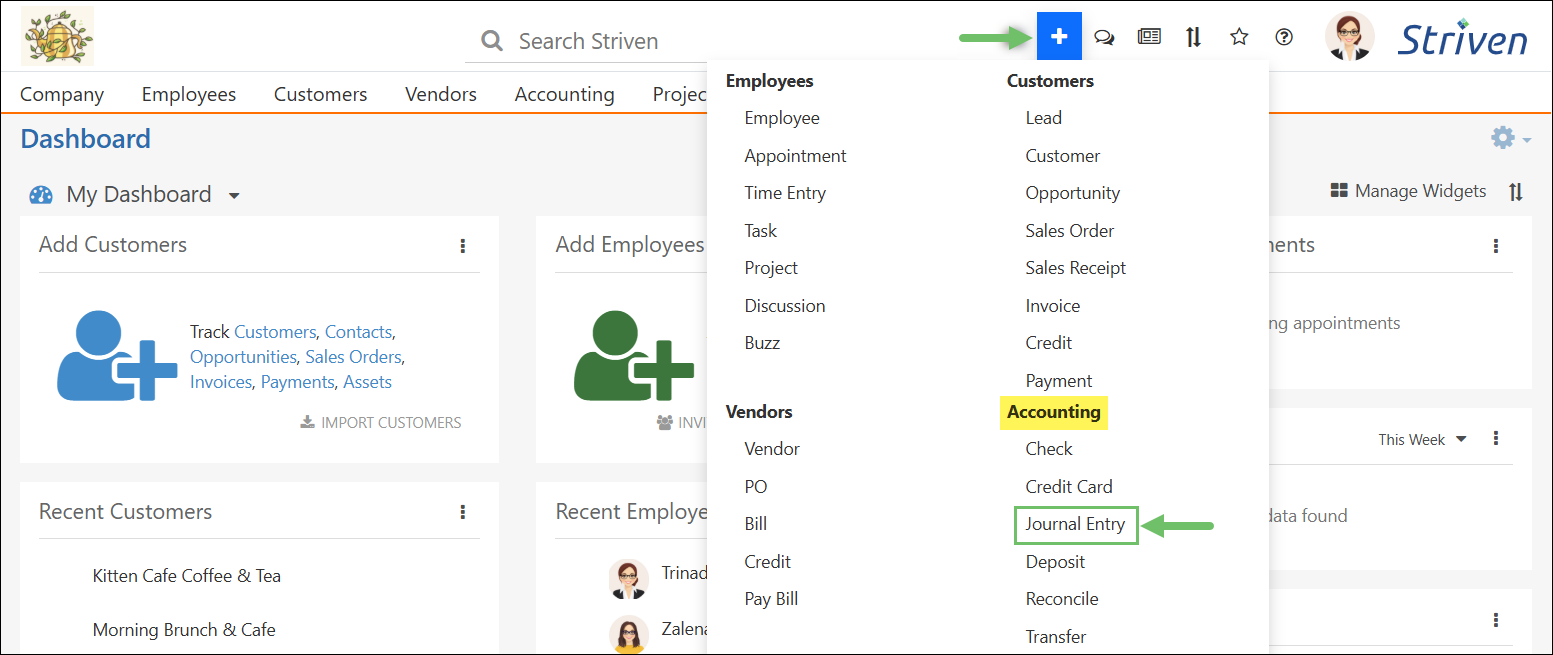
Task: Open the Invoices link in Add Customers
Action: (x=220, y=382)
